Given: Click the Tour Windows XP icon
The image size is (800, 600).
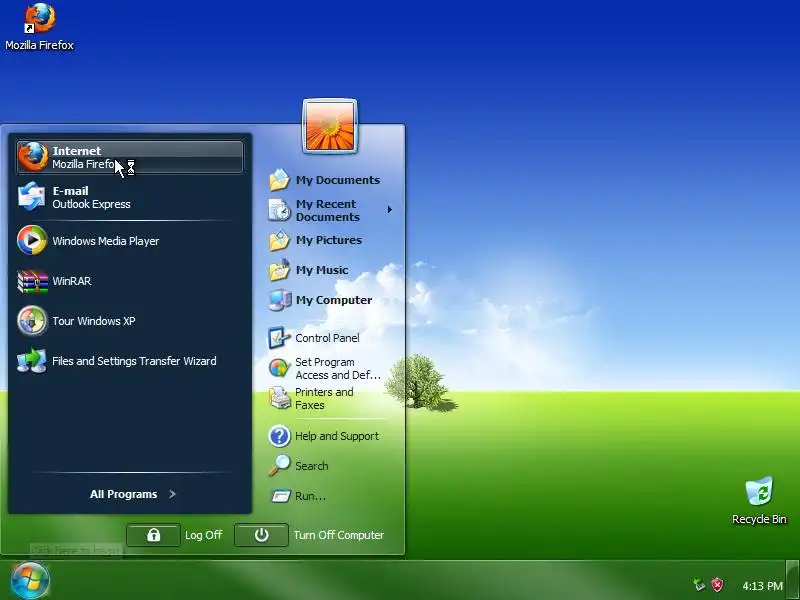Looking at the screenshot, I should coord(32,320).
